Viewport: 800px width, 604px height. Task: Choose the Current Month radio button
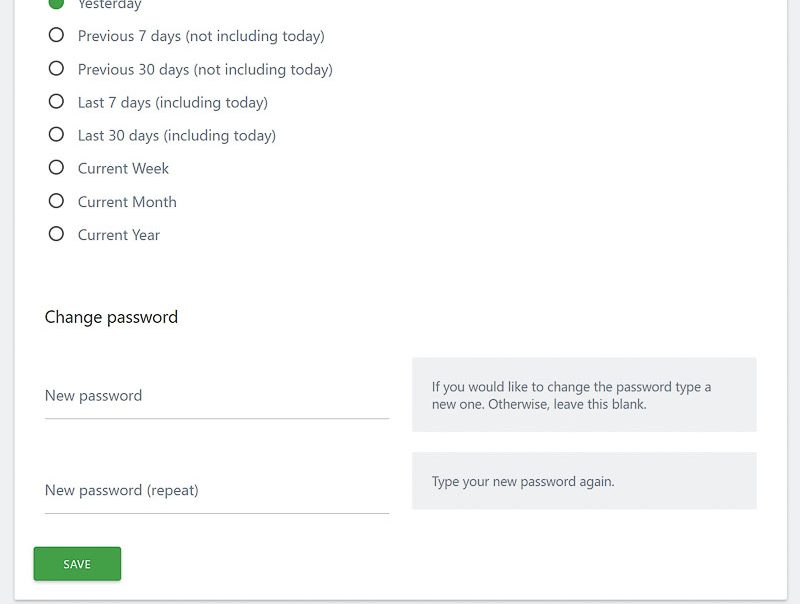coord(56,201)
